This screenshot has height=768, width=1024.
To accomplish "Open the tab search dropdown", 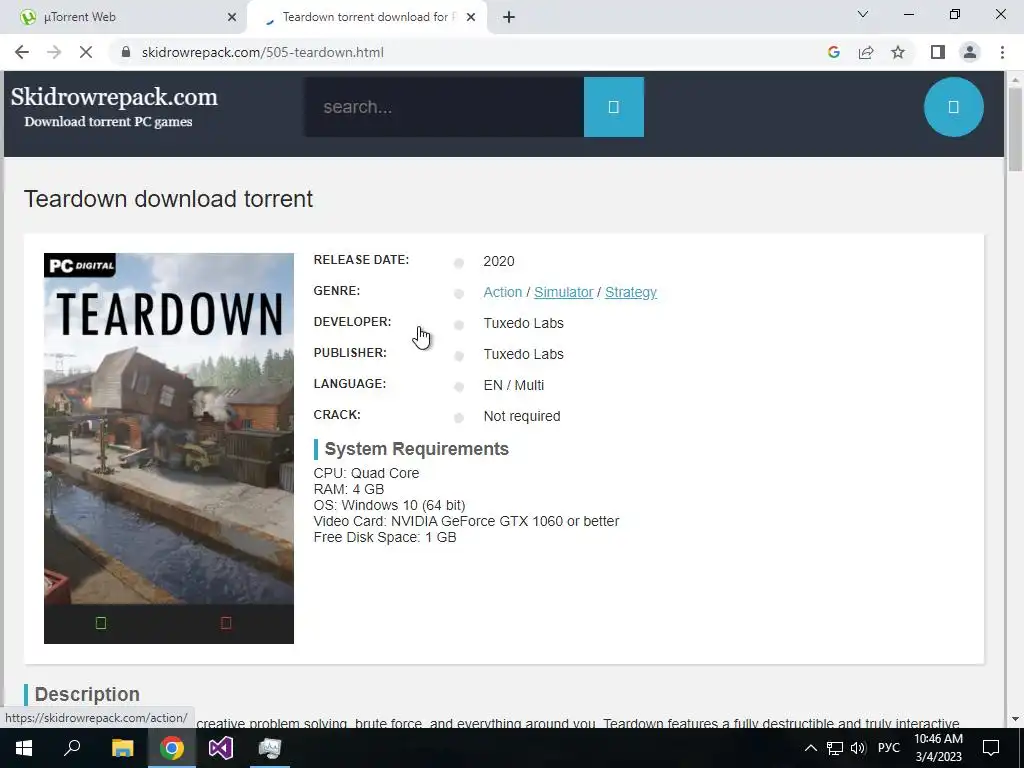I will click(863, 14).
